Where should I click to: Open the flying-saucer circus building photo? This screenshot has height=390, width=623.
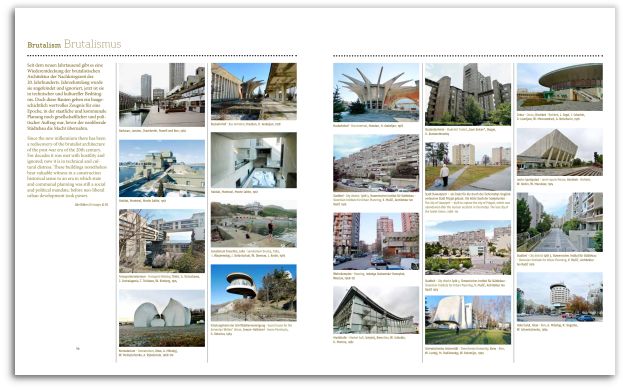(559, 87)
